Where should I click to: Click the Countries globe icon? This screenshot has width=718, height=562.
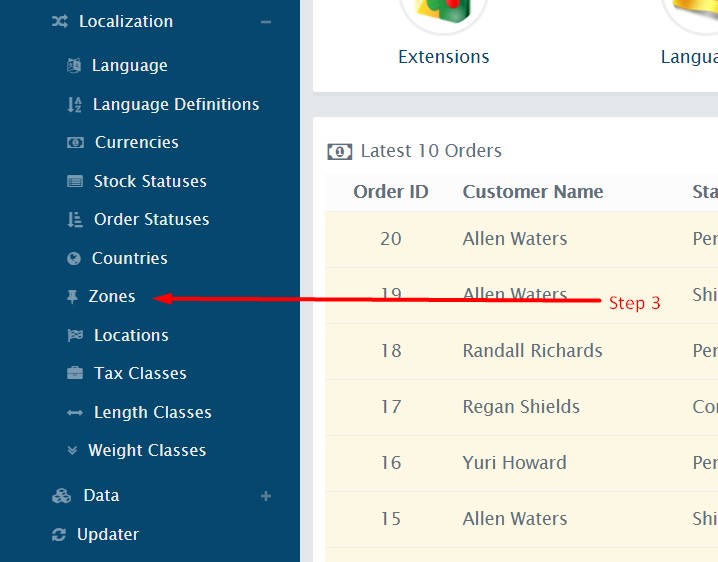point(74,258)
